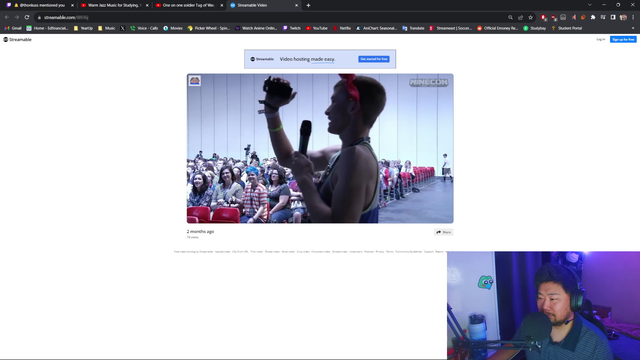Click the Log in link
640x360 pixels.
click(600, 40)
